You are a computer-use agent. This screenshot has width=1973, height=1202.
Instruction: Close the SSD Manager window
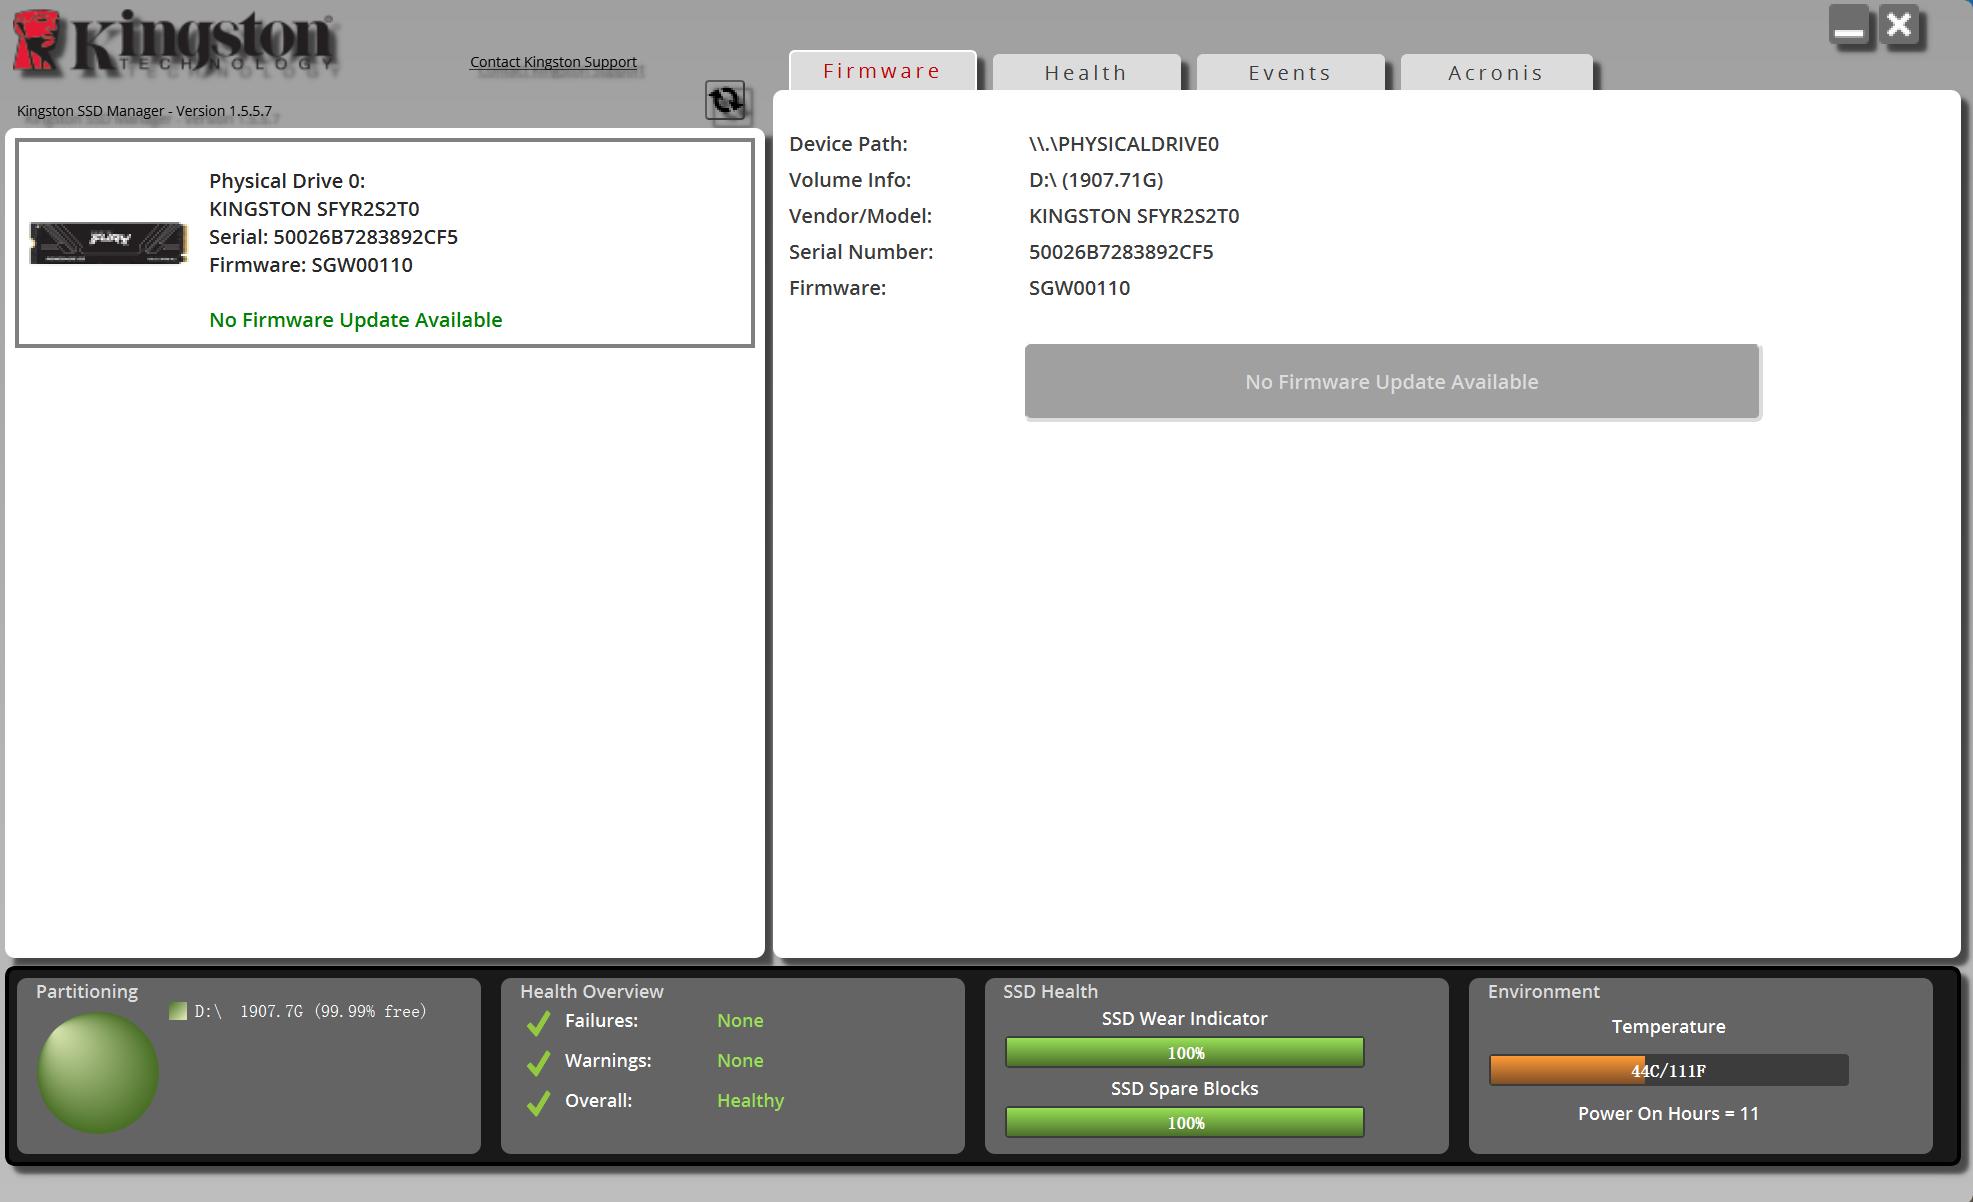point(1899,25)
